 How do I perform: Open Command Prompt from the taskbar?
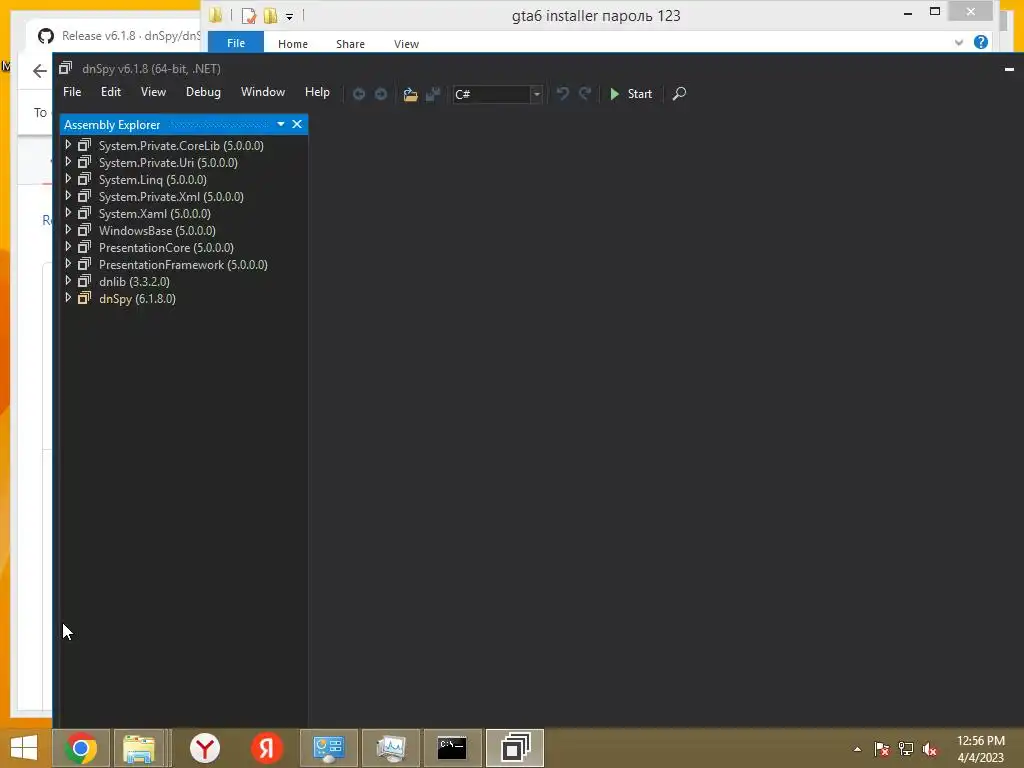click(x=452, y=748)
